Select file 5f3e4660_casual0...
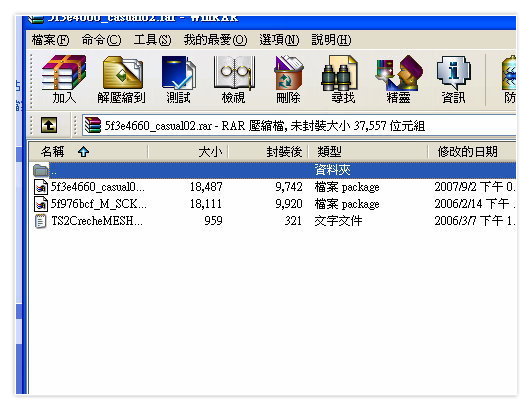Image resolution: width=532 pixels, height=410 pixels. point(98,187)
